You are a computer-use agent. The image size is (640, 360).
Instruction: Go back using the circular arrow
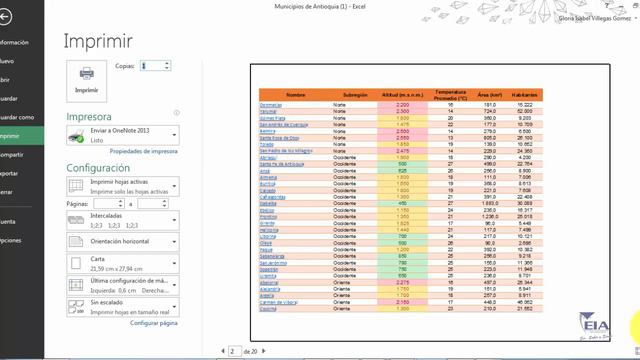[5, 17]
